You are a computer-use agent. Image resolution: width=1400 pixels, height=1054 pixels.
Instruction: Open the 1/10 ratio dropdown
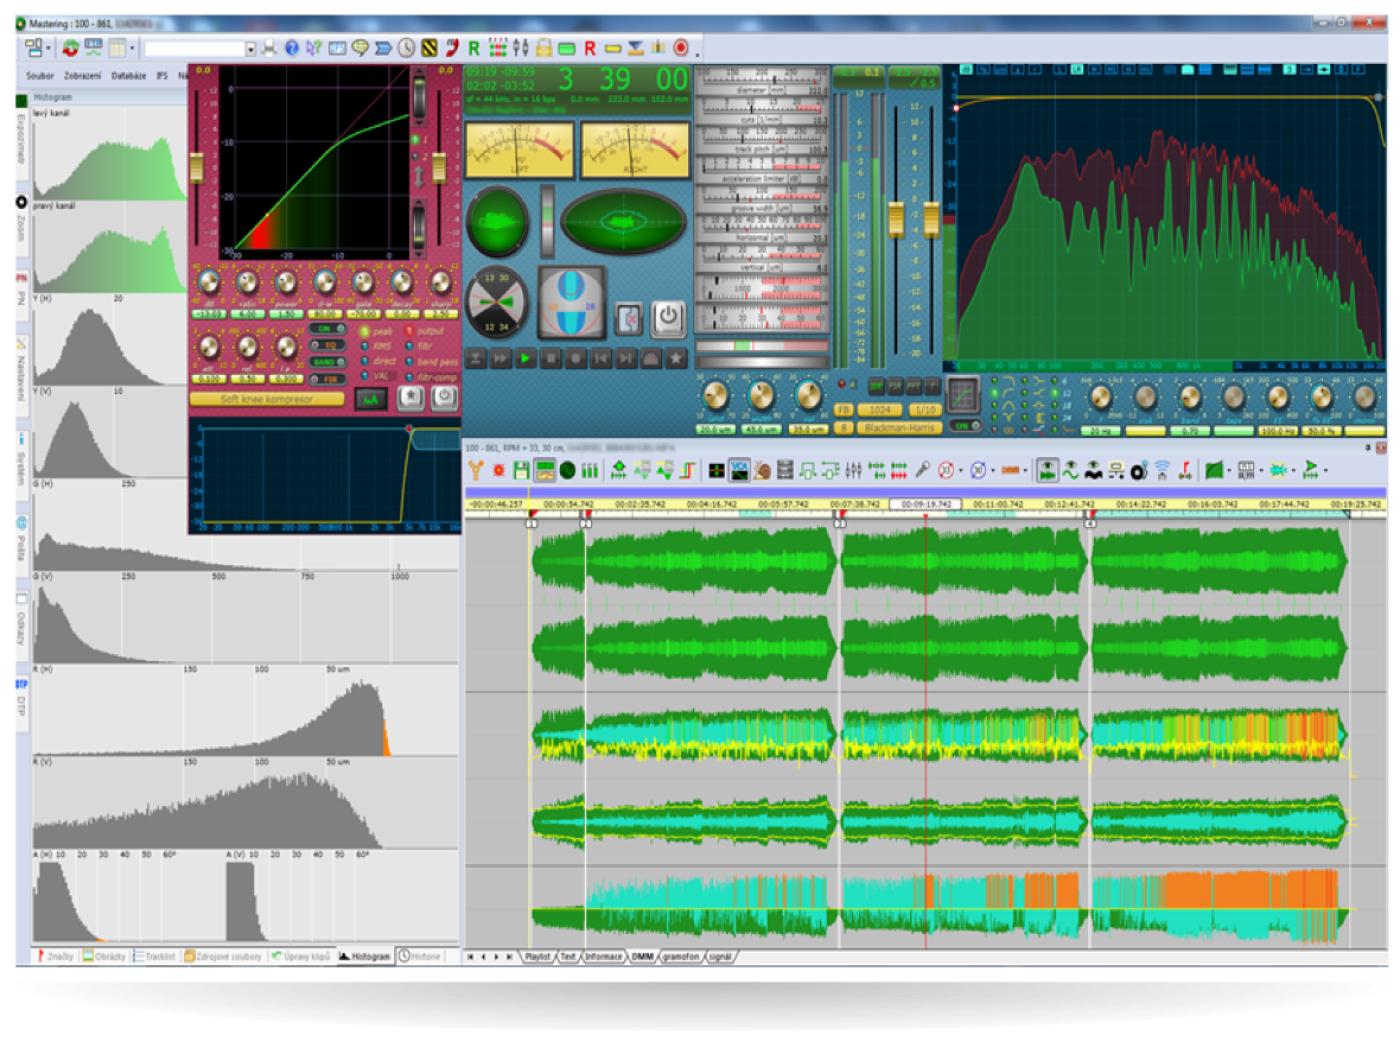click(x=925, y=409)
